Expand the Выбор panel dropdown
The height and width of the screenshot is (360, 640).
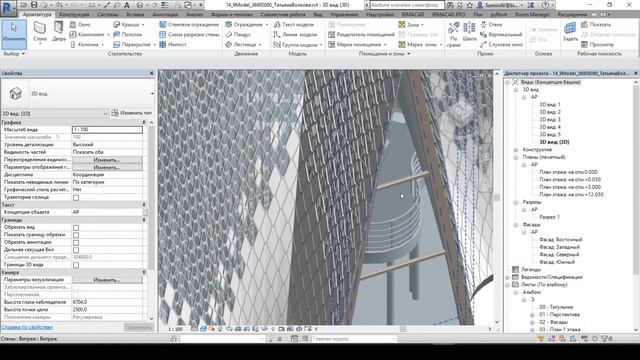(x=14, y=53)
